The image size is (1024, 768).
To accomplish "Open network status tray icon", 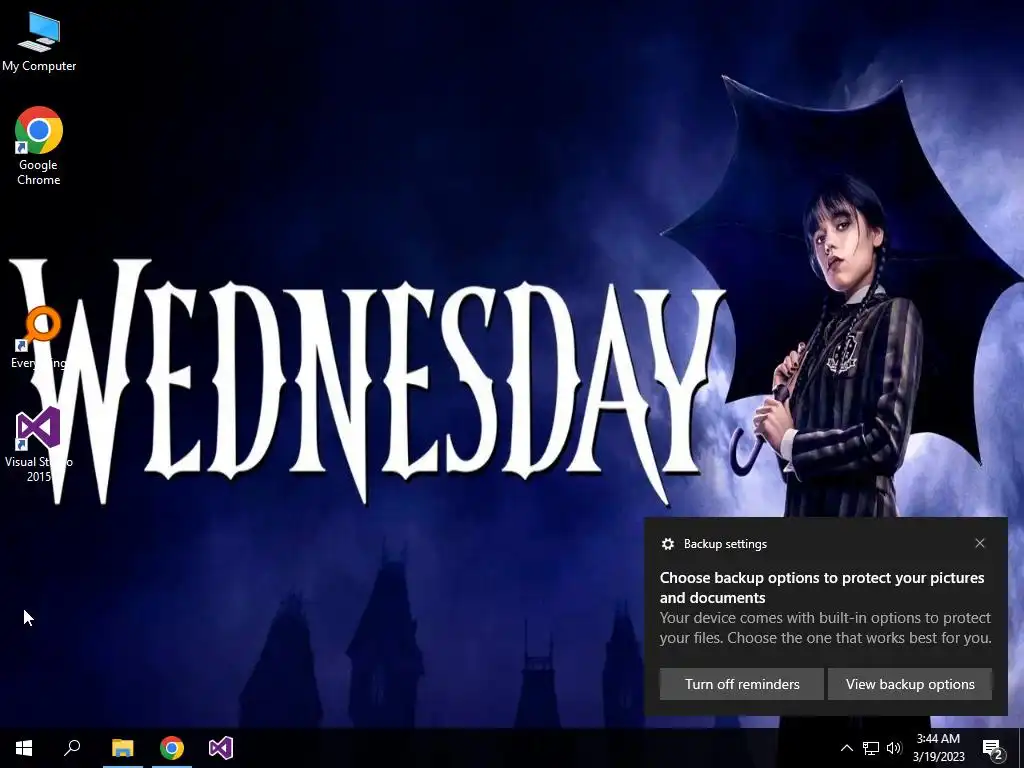I will coord(871,748).
